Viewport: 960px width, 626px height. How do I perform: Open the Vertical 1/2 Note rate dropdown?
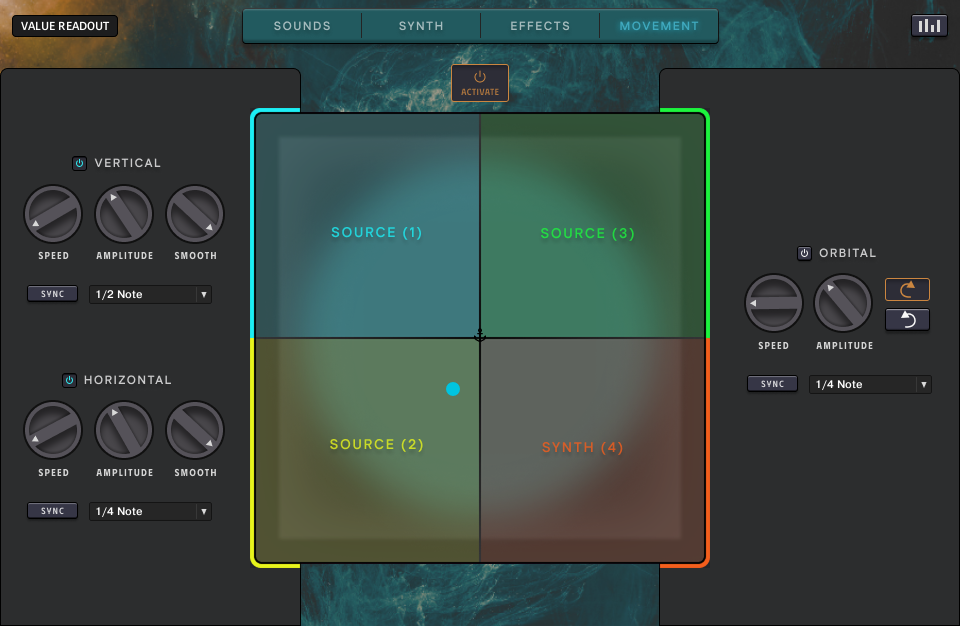point(150,294)
